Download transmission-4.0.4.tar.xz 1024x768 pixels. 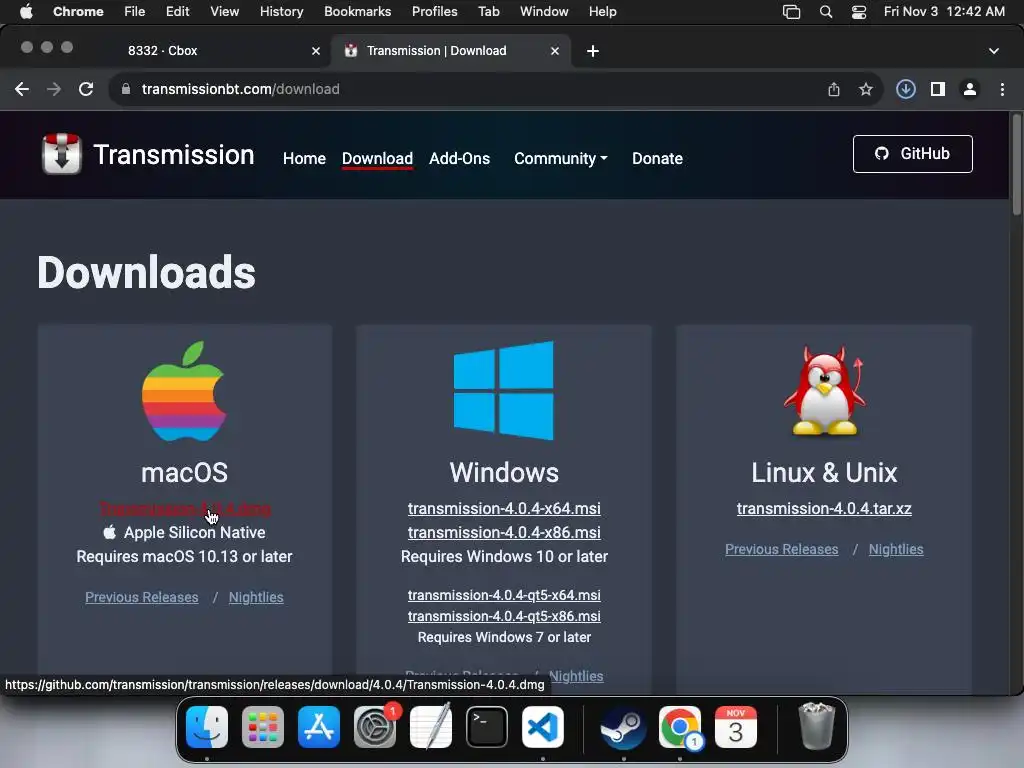pos(824,509)
